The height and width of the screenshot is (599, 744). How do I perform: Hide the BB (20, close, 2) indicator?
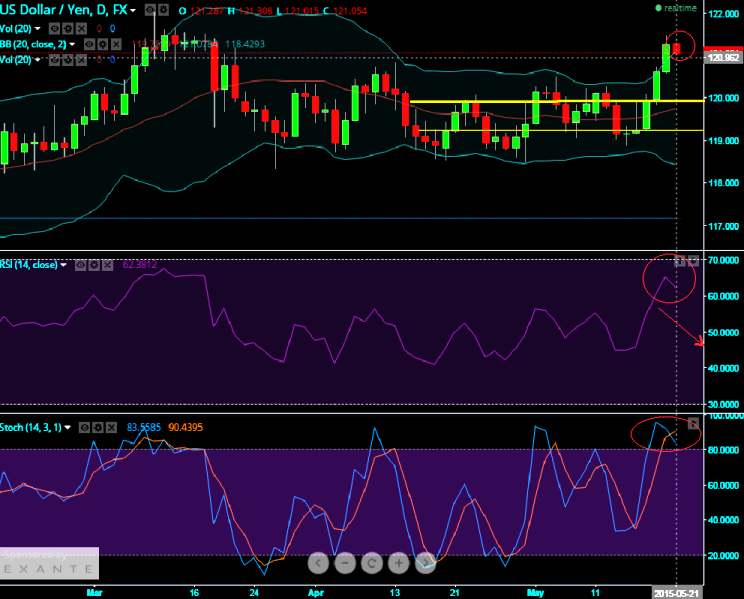[x=89, y=44]
